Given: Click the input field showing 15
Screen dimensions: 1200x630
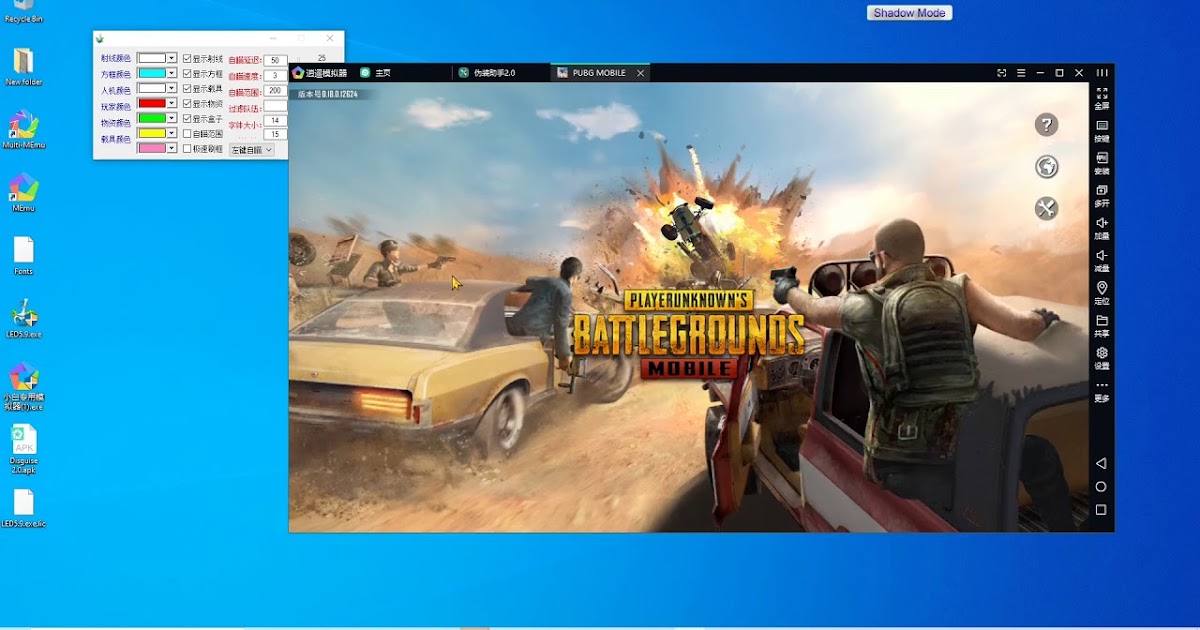Looking at the screenshot, I should (x=275, y=134).
